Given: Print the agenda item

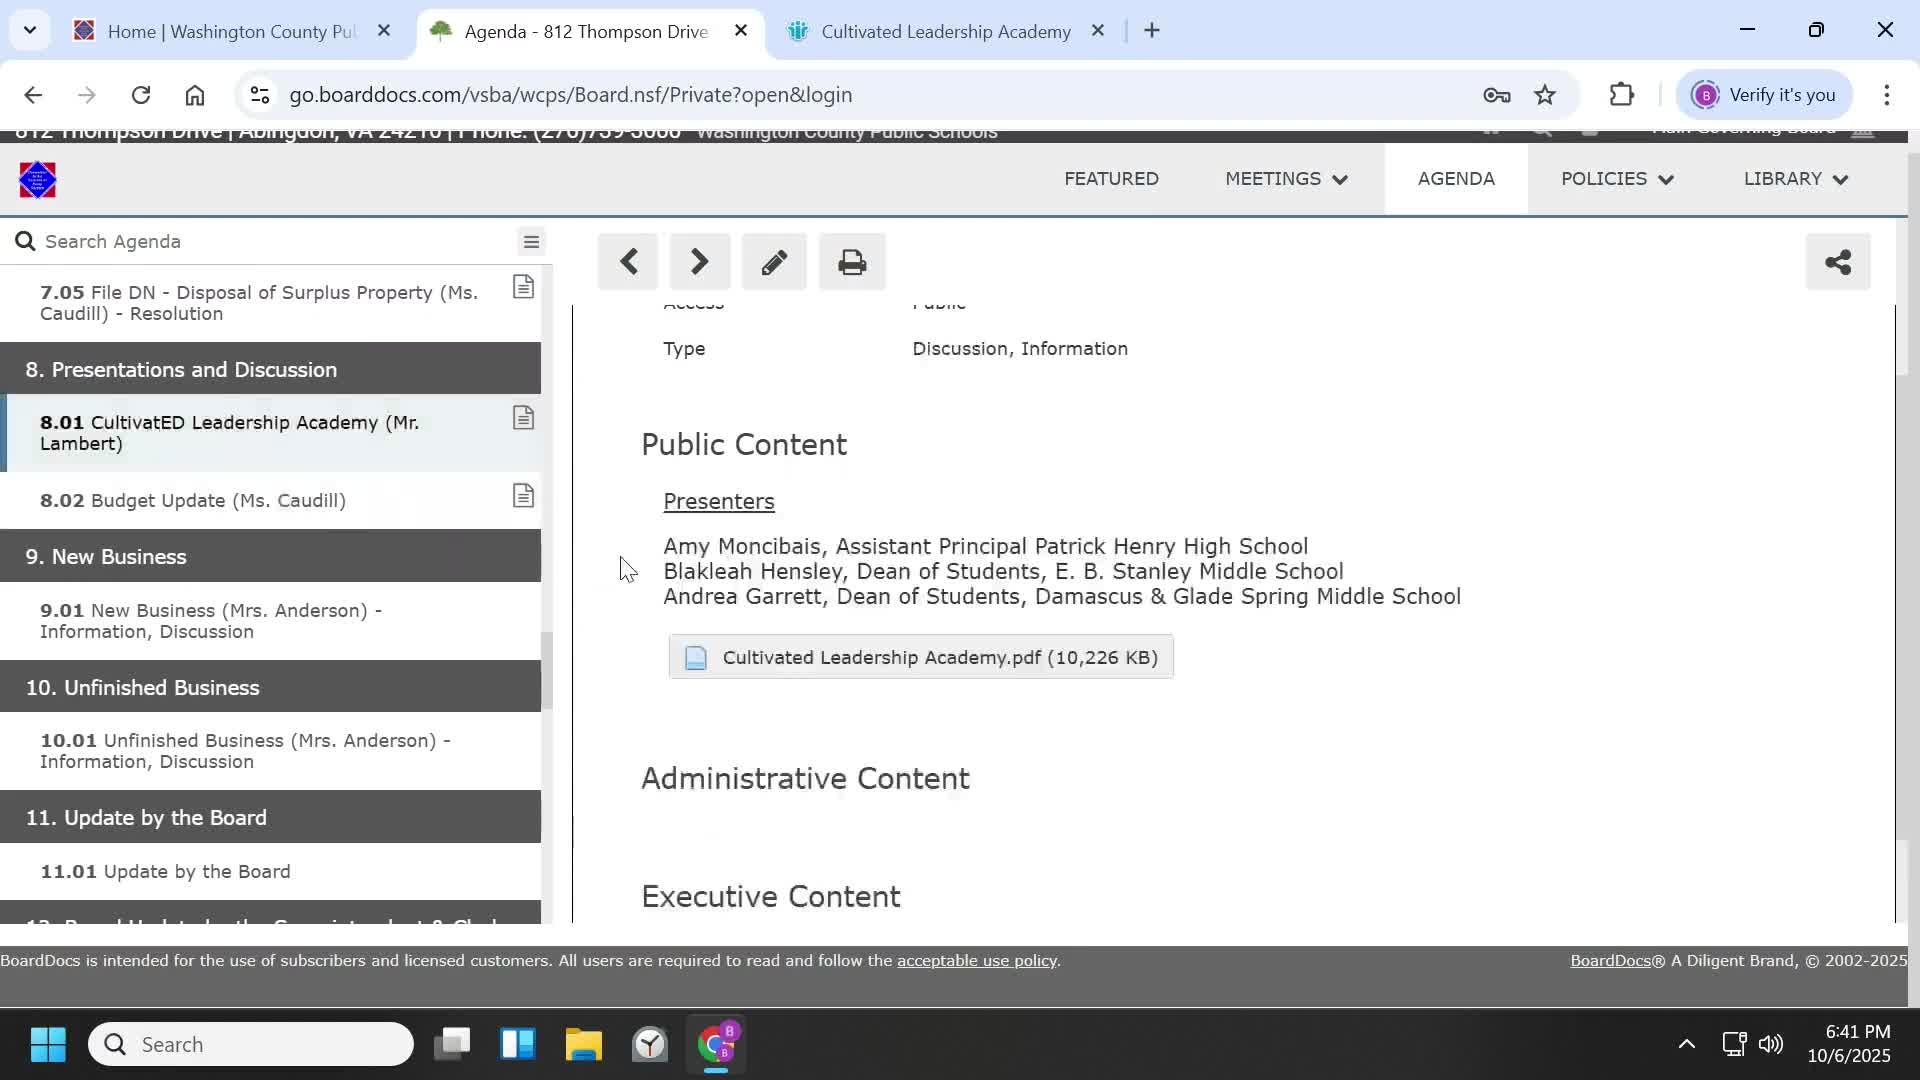Looking at the screenshot, I should coord(852,263).
